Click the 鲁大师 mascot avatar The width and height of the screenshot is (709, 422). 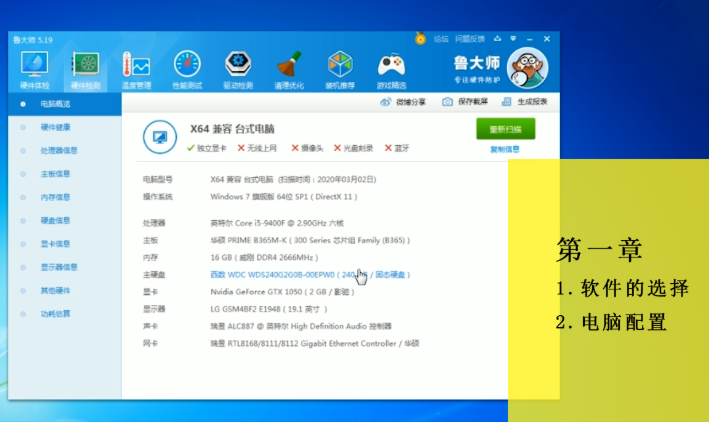(x=527, y=68)
